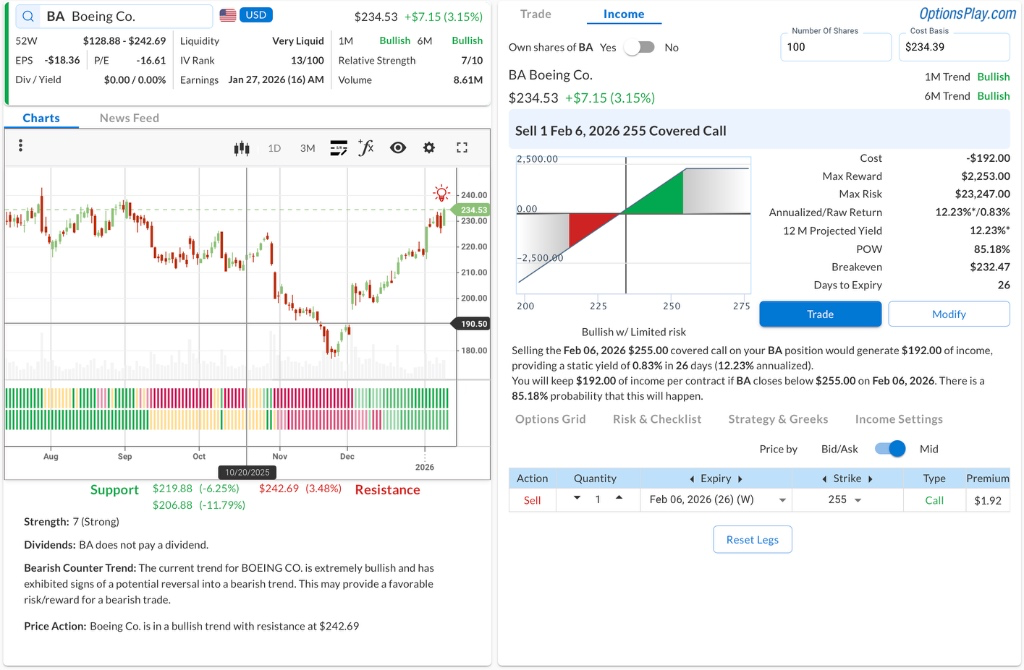Open the chart three-dot options menu

20,146
